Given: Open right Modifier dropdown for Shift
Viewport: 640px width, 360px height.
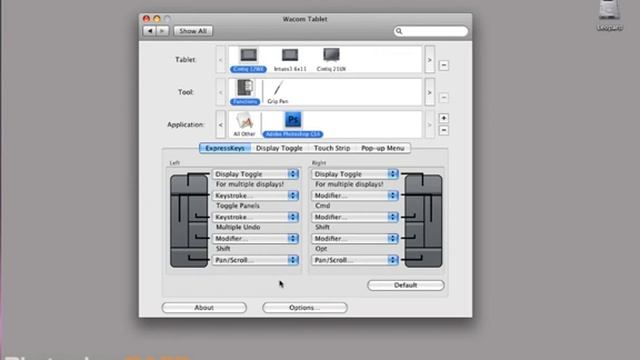Looking at the screenshot, I should click(x=355, y=217).
